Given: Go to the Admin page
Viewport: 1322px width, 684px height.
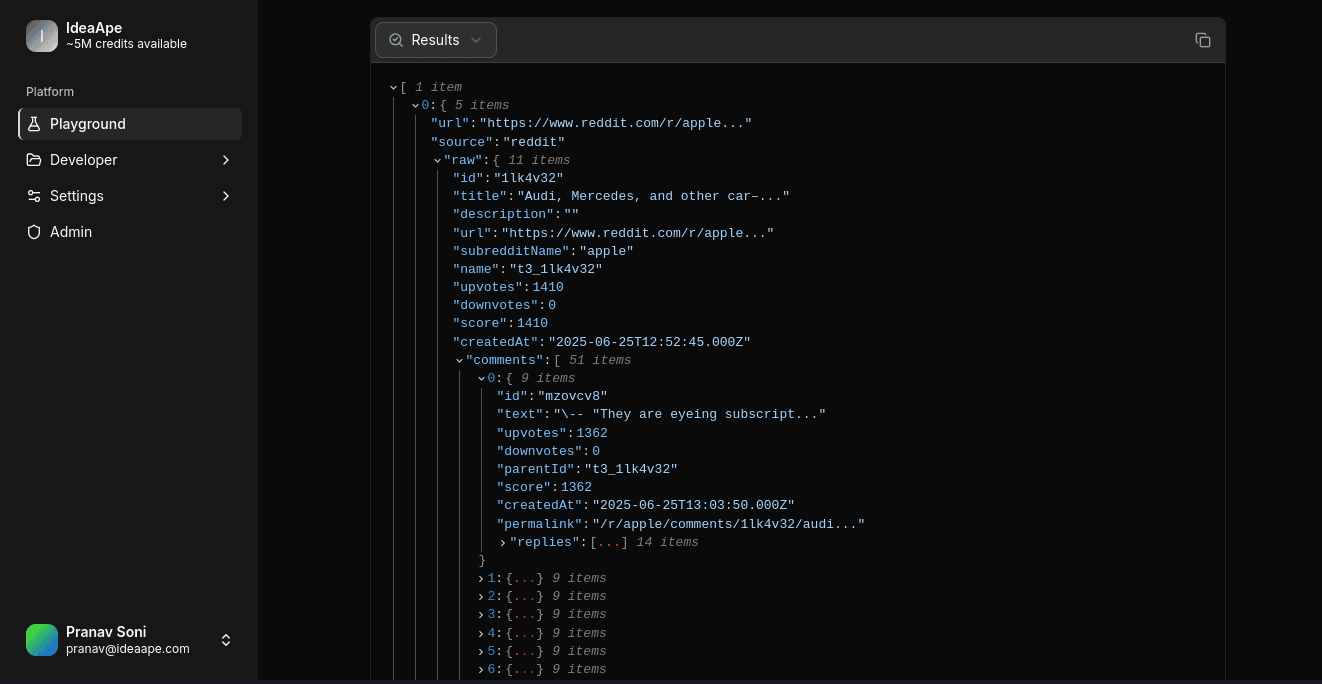Looking at the screenshot, I should click(71, 232).
